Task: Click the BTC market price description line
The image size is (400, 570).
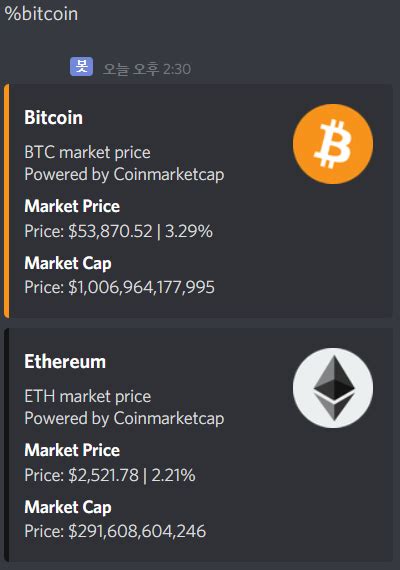Action: [x=87, y=152]
